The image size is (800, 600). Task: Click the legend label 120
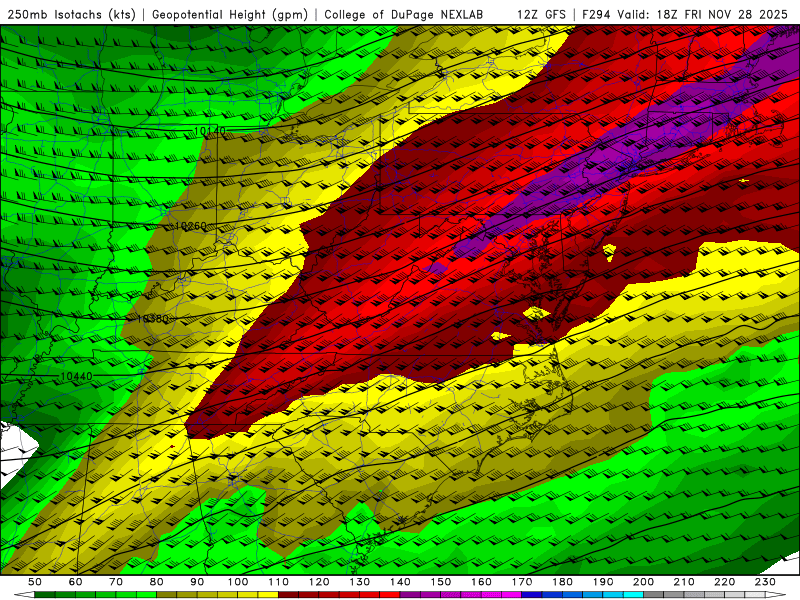point(319,582)
